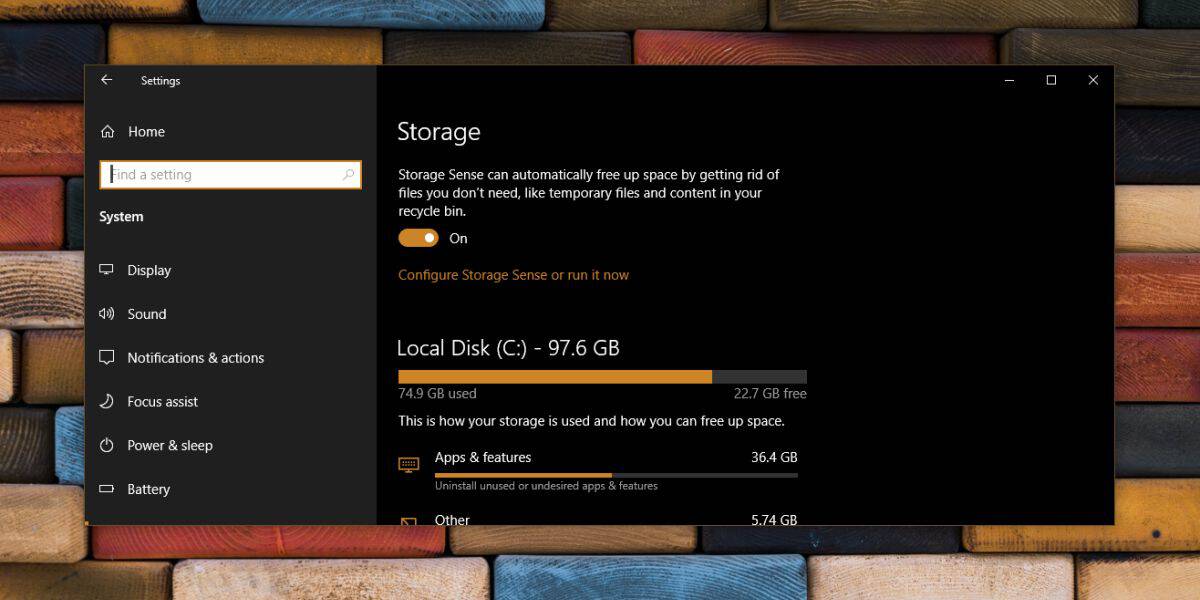The image size is (1200, 600).
Task: Click the search magnifier icon
Action: click(348, 175)
